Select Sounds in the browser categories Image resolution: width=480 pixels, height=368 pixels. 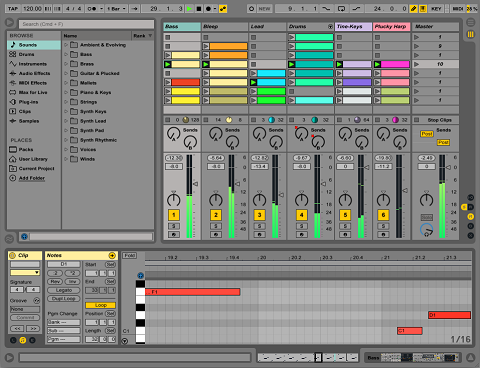pyautogui.click(x=33, y=45)
